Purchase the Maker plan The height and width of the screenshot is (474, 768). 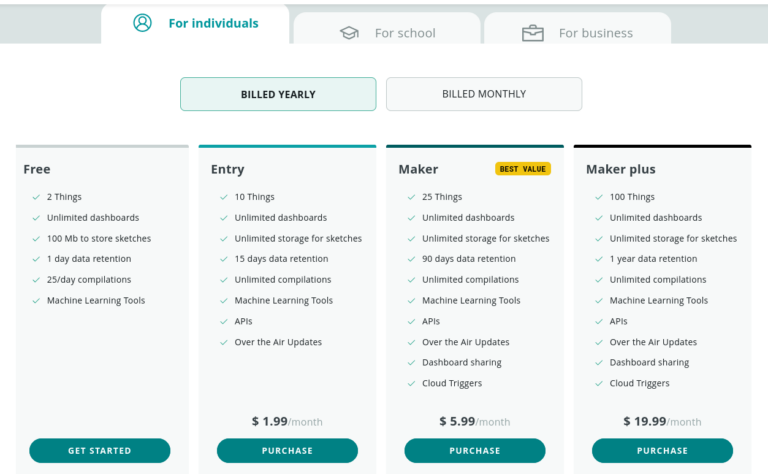475,450
